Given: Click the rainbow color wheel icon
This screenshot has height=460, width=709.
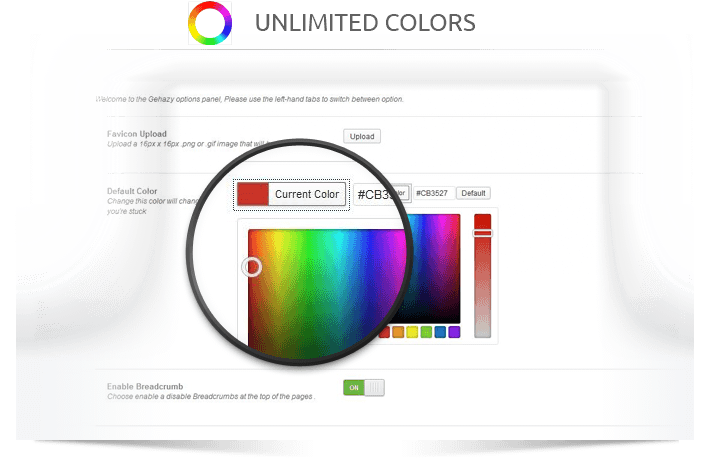Looking at the screenshot, I should click(x=209, y=23).
